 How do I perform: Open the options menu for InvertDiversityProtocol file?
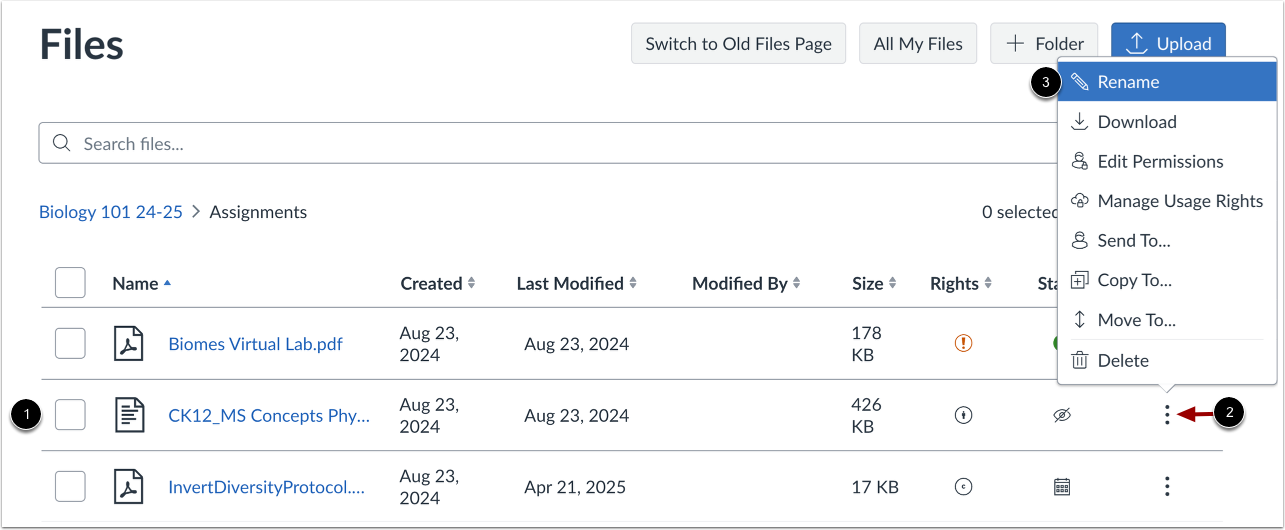point(1167,487)
